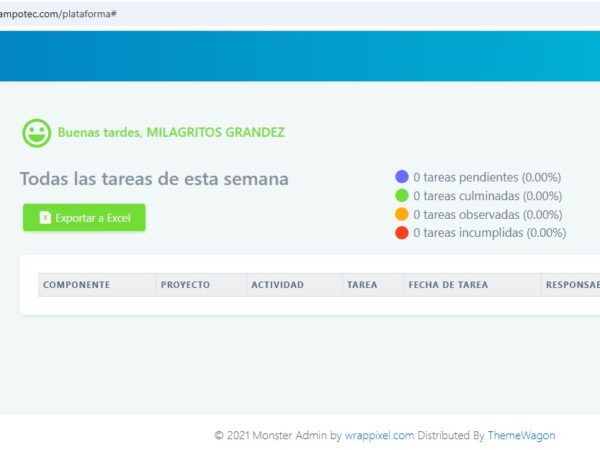600x450 pixels.
Task: Select the TAREA column header
Action: tap(362, 285)
